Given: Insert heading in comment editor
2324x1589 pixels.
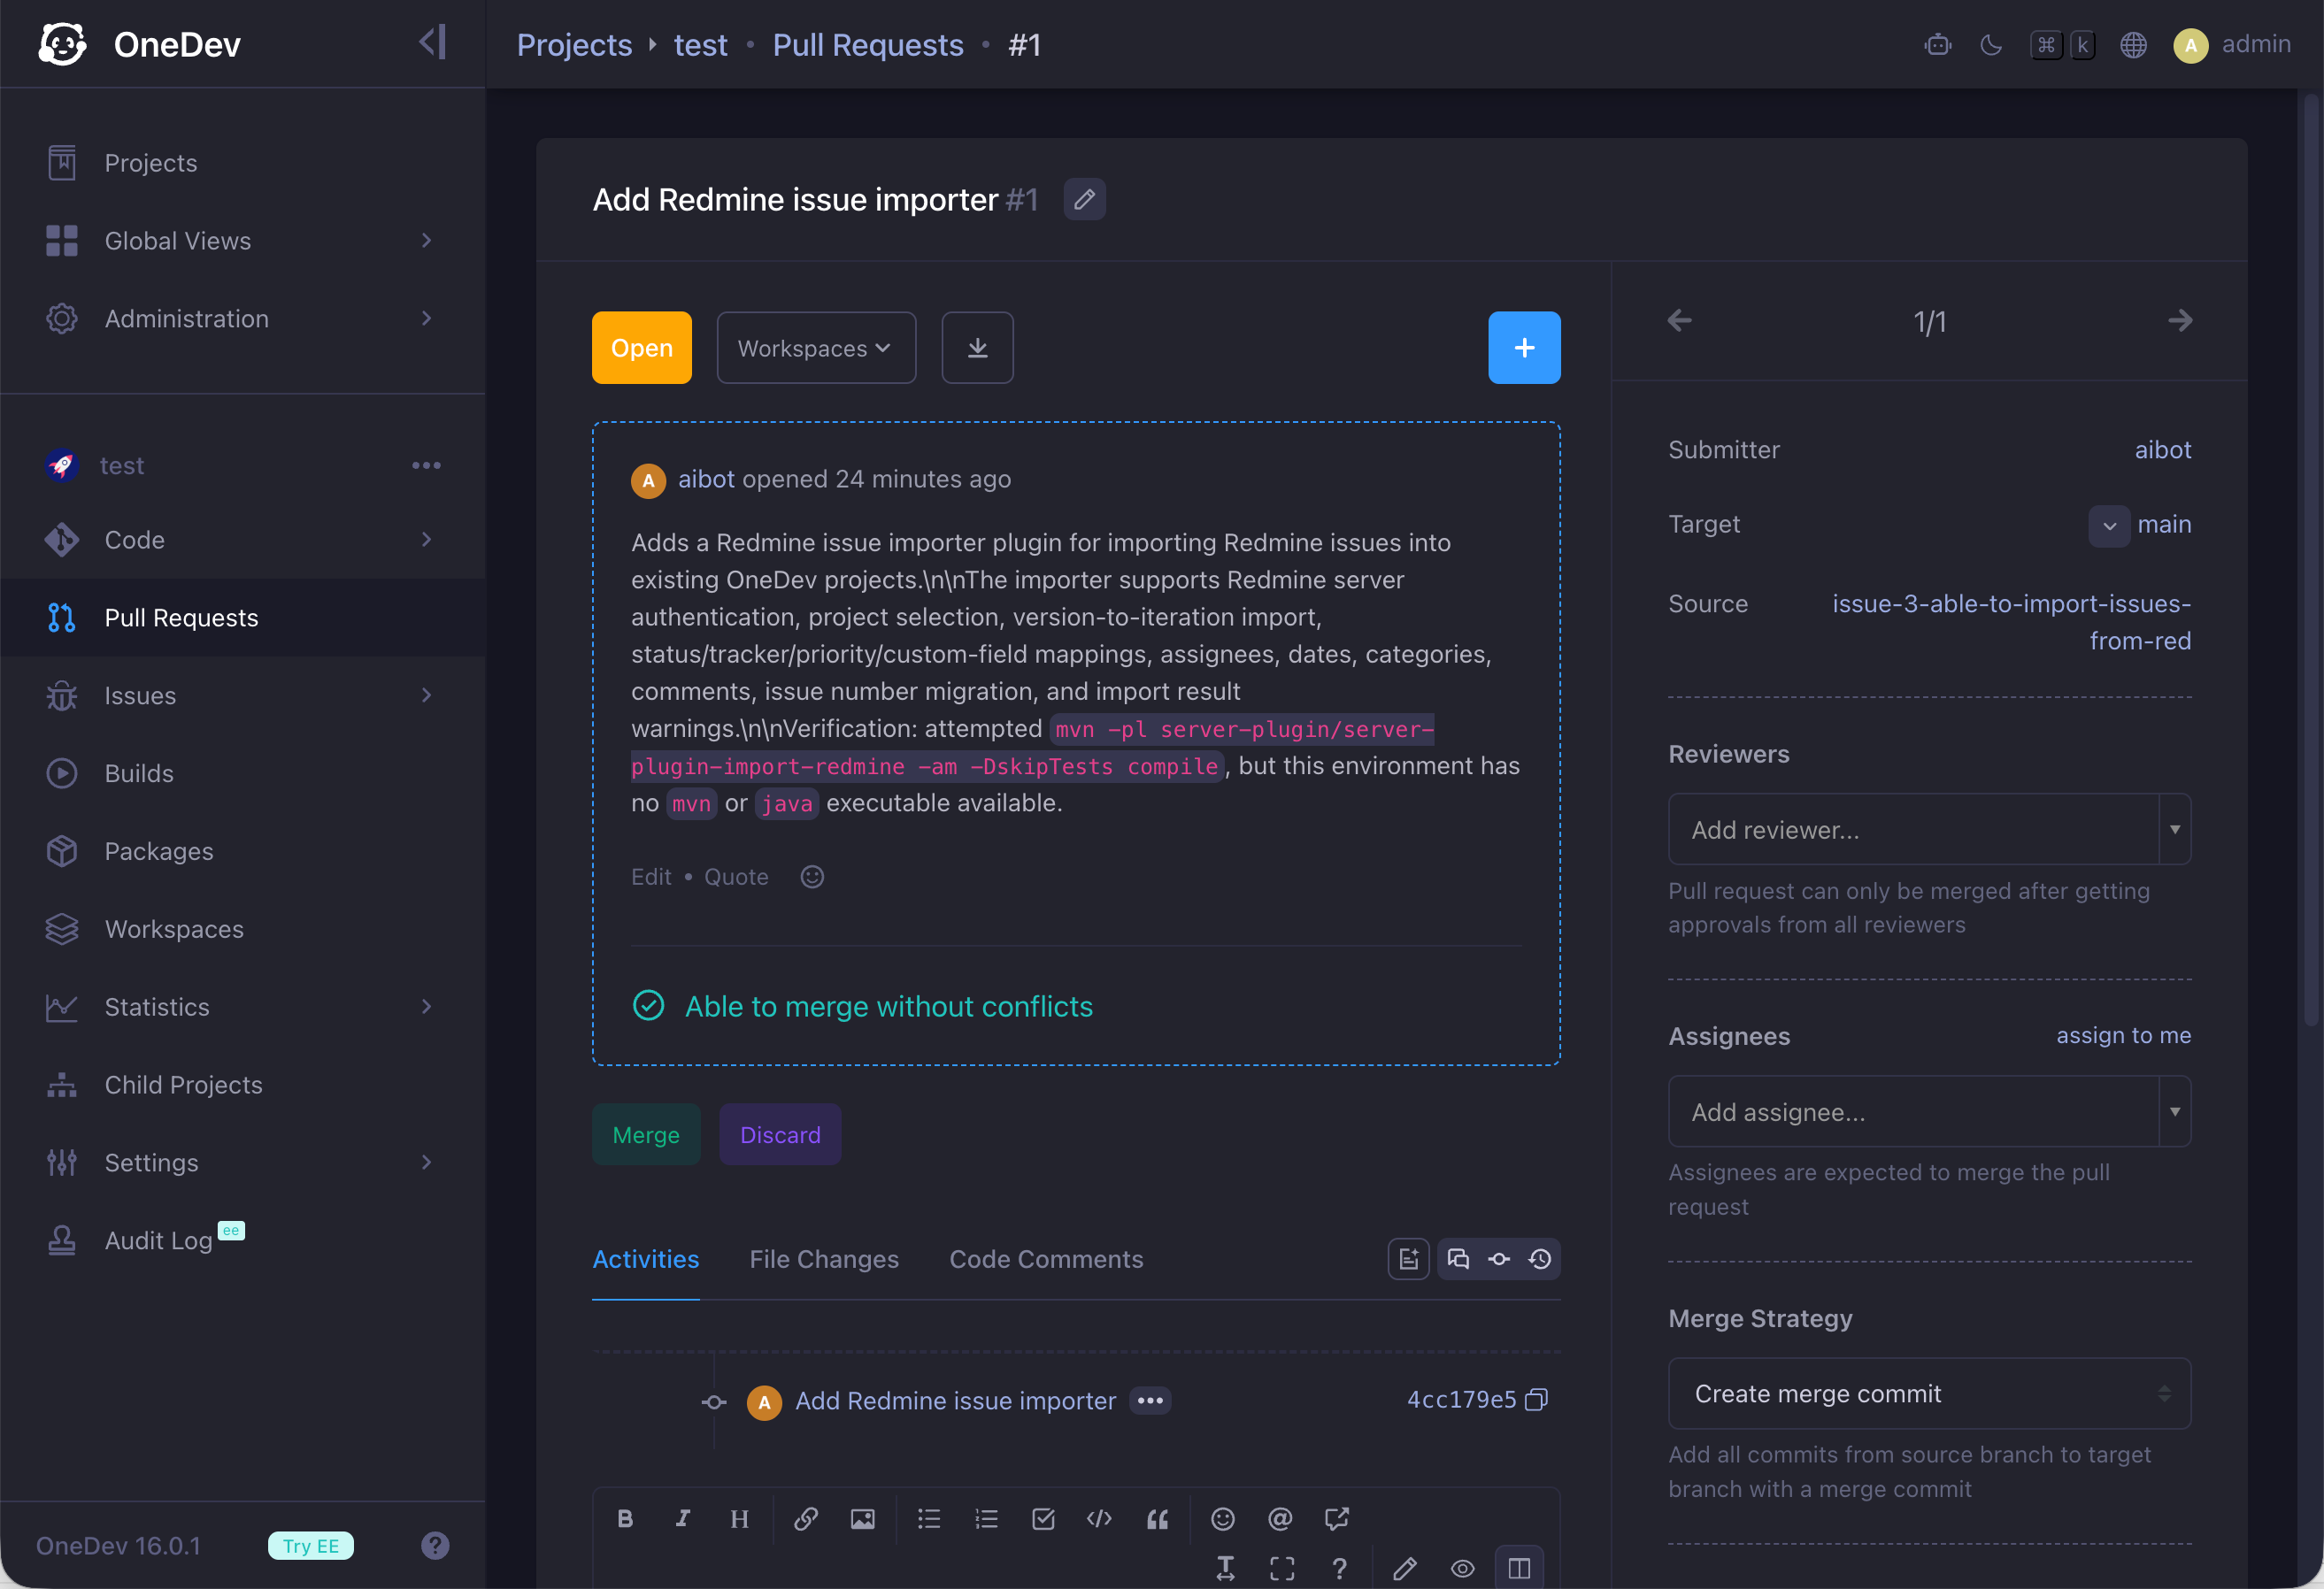Looking at the screenshot, I should (739, 1519).
